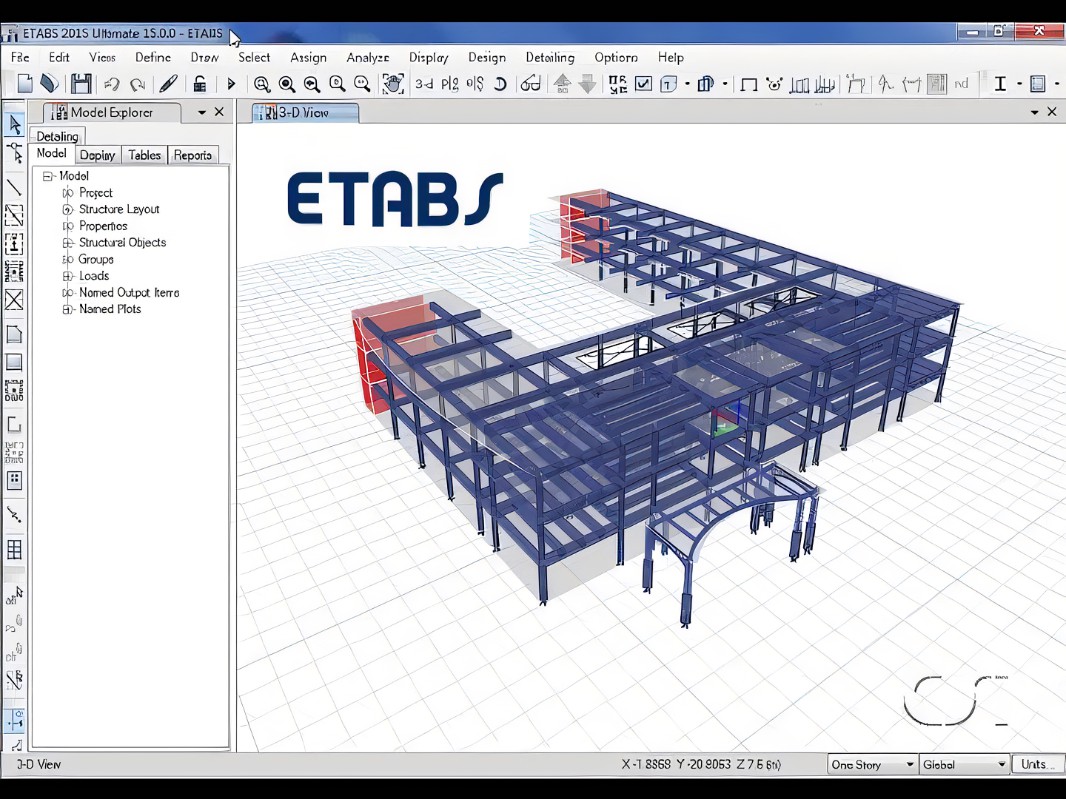The width and height of the screenshot is (1066, 799).
Task: Close the Model Explorer panel
Action: point(219,112)
